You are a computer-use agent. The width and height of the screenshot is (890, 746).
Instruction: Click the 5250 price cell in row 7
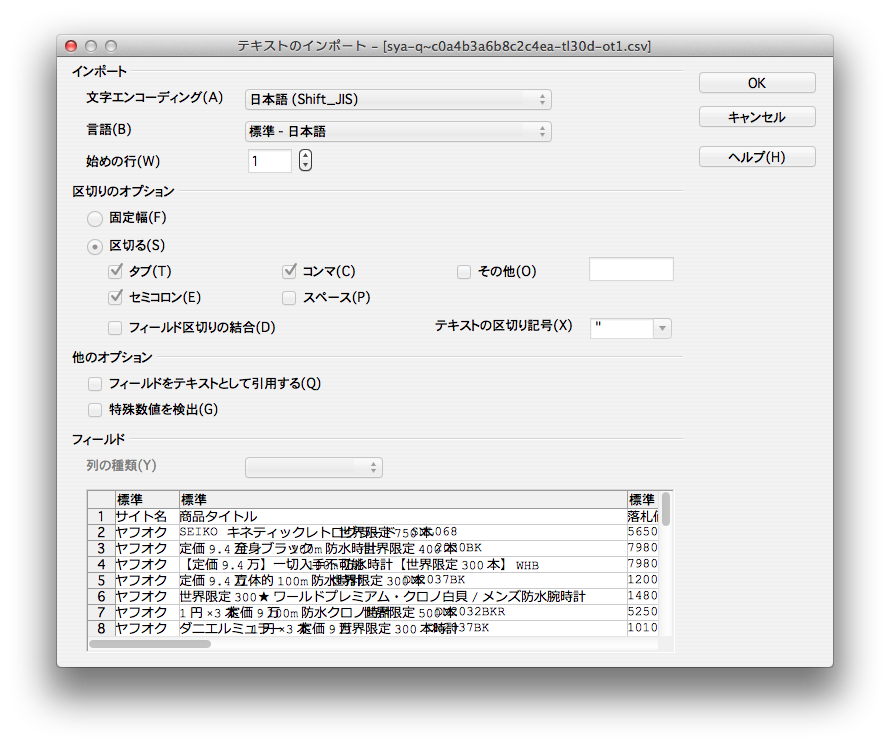click(x=643, y=612)
